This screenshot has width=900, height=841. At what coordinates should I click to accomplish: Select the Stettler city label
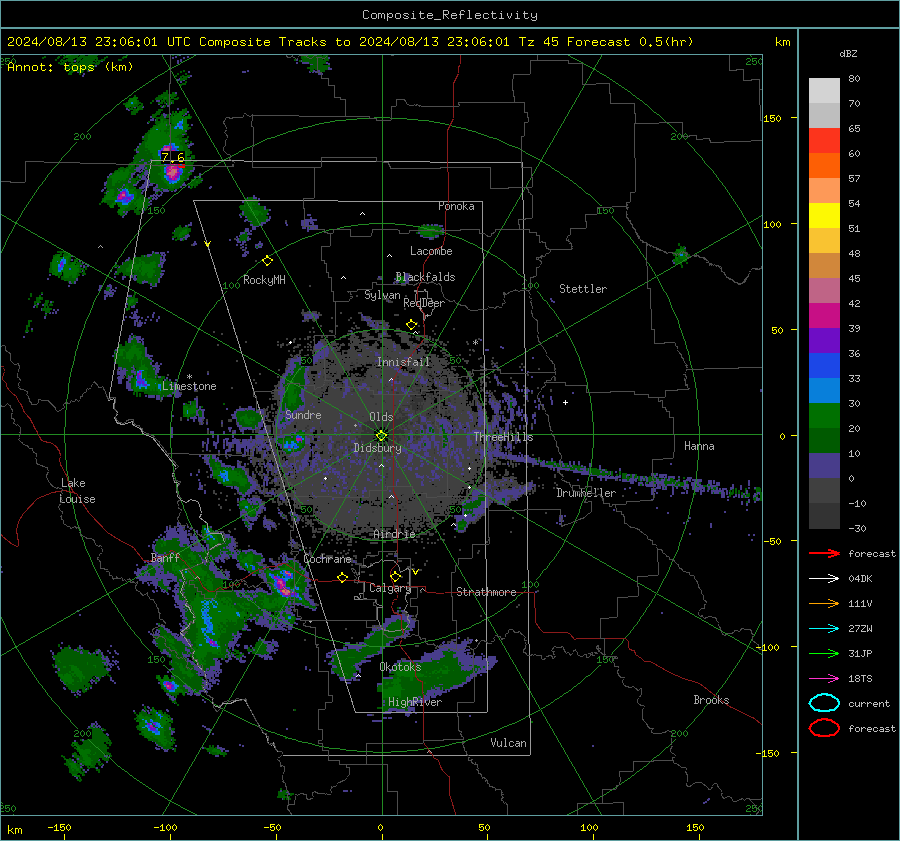click(x=583, y=289)
